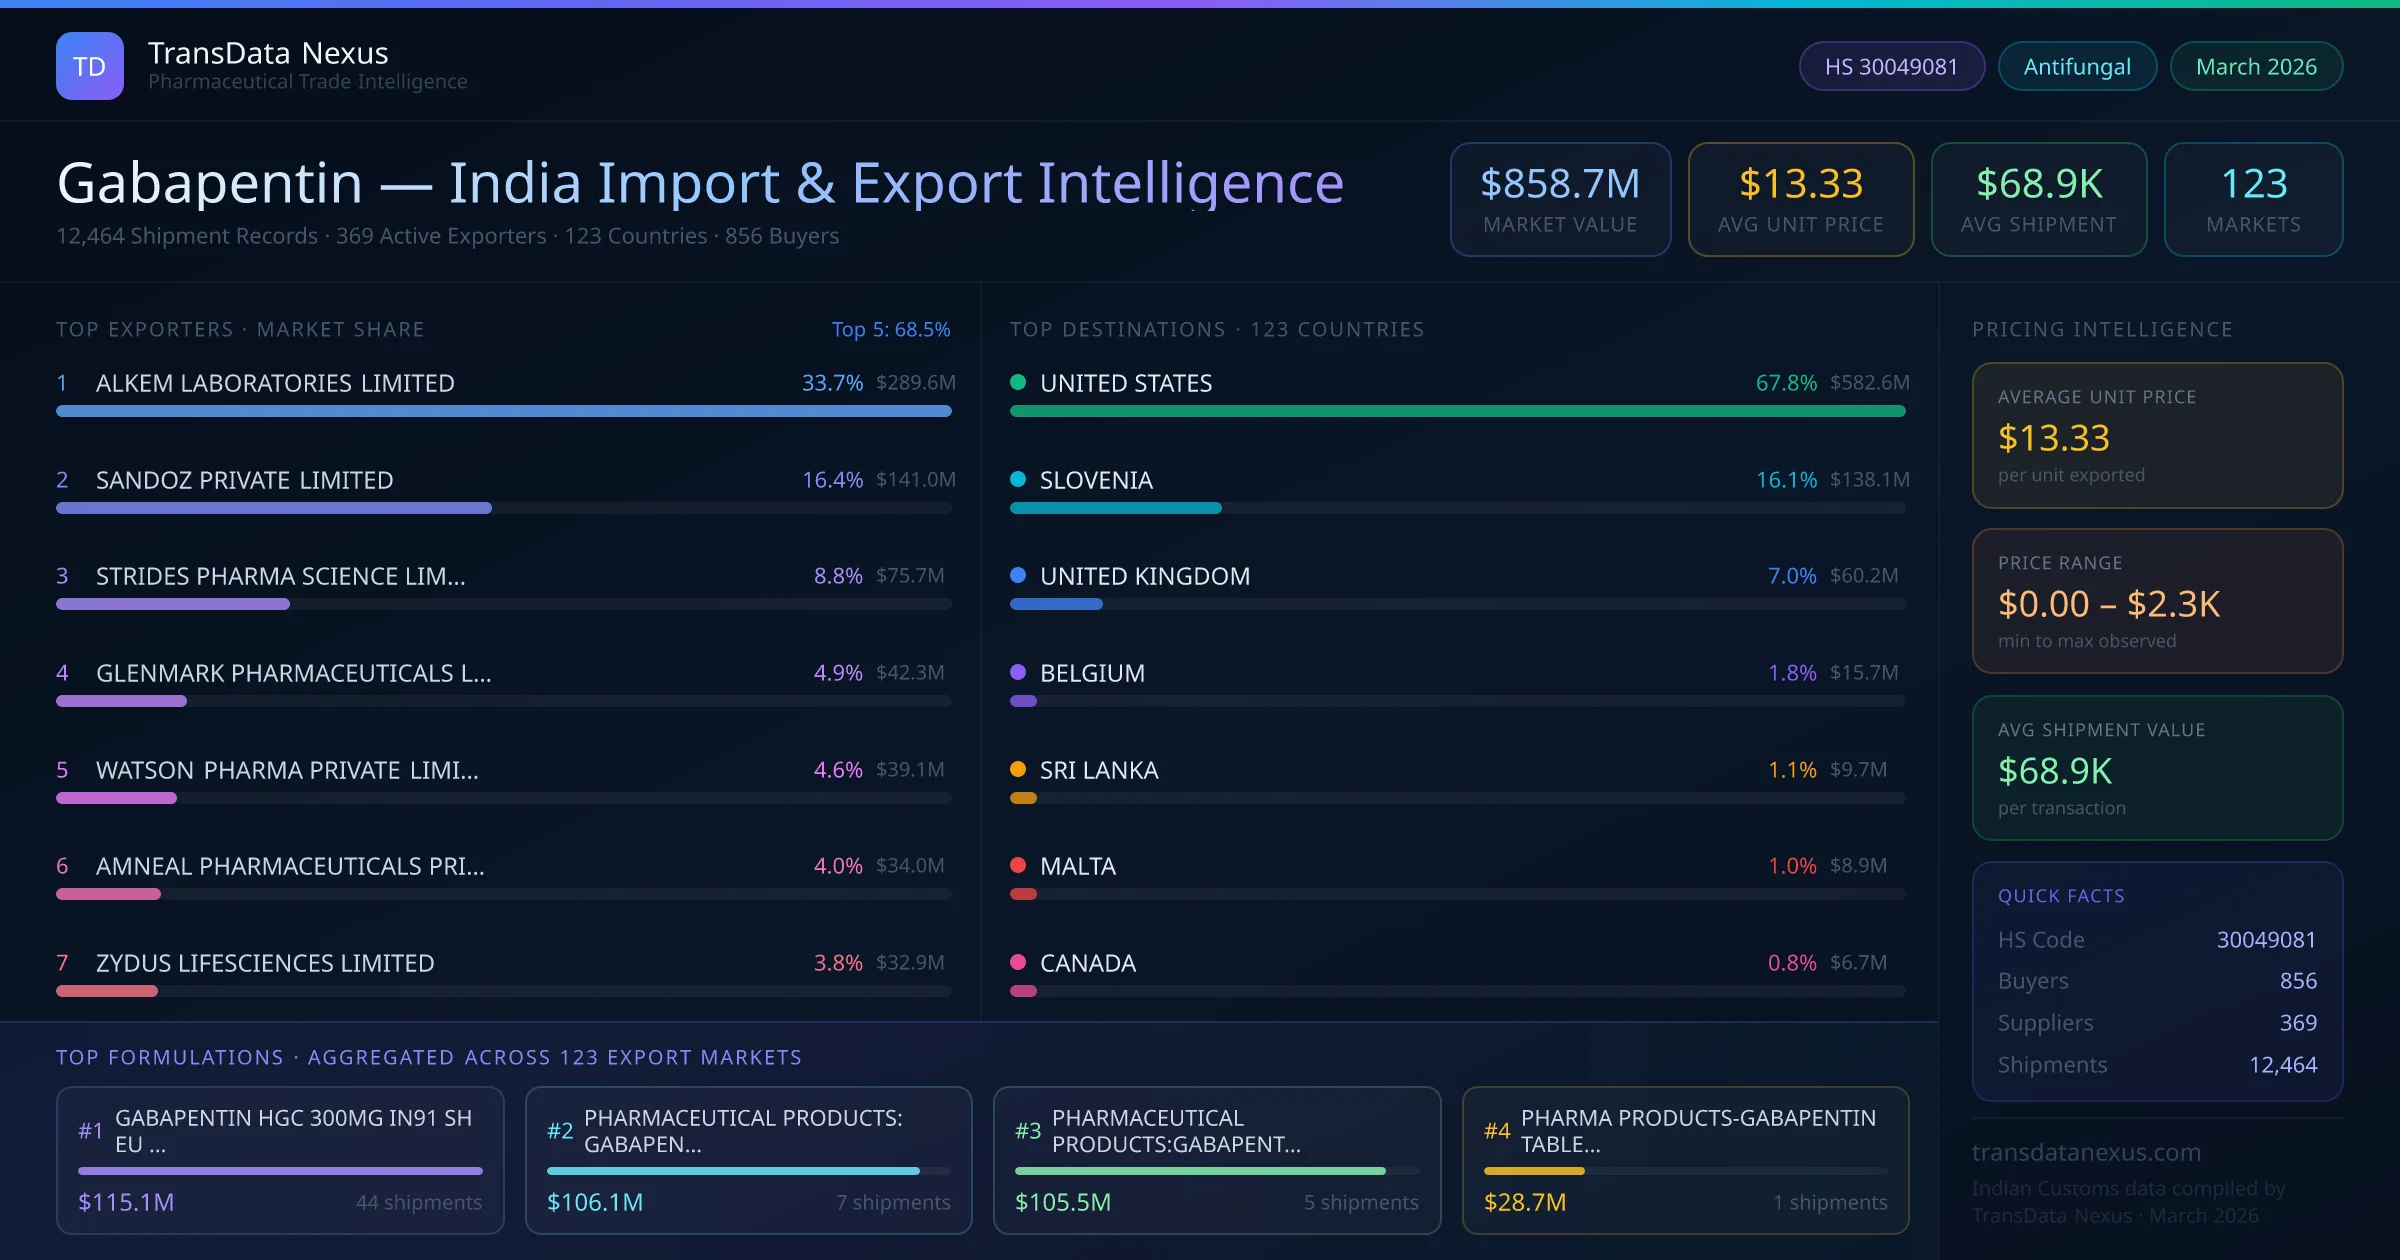
Task: Click the purple dot beside Belgium
Action: click(1018, 672)
